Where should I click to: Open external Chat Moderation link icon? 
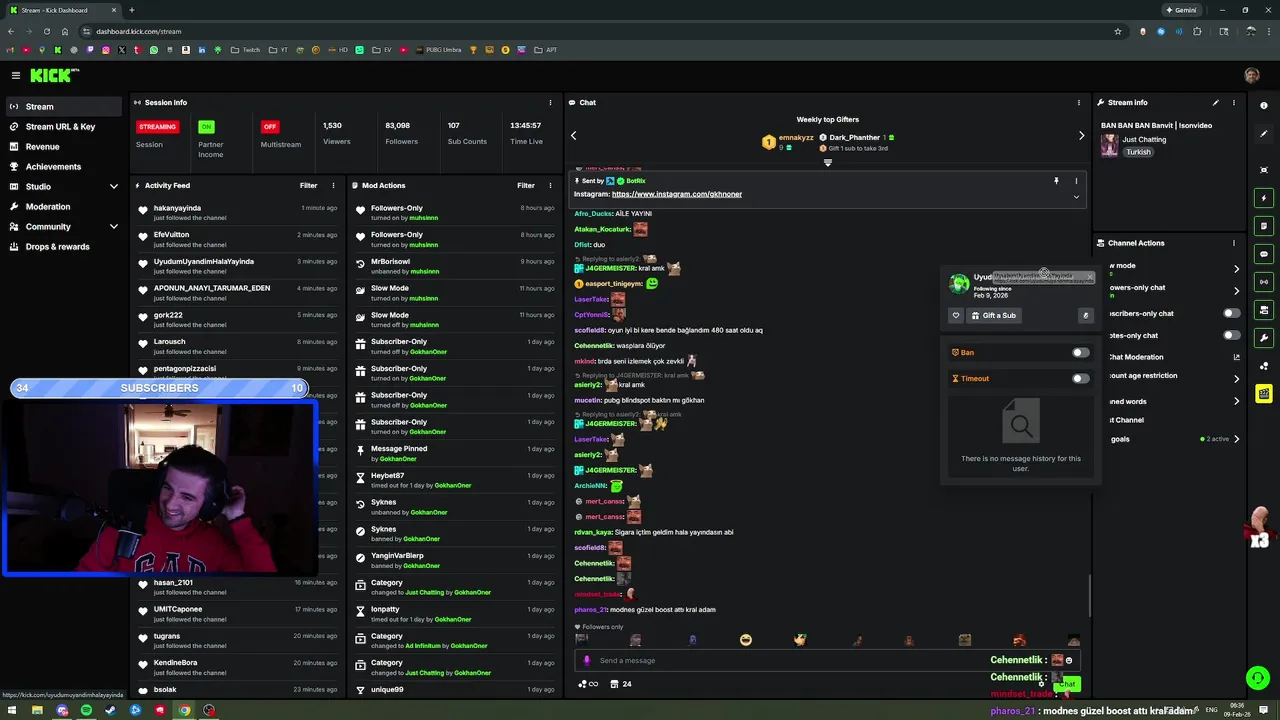[x=1237, y=357]
